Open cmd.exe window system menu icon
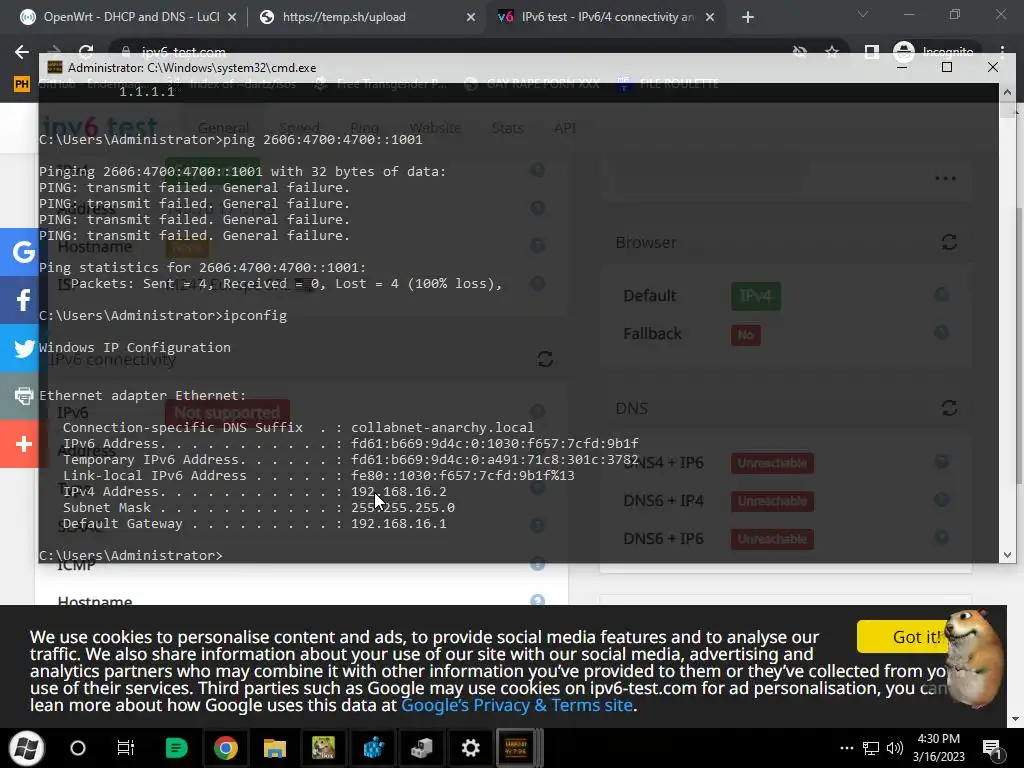This screenshot has width=1024, height=768. 55,67
